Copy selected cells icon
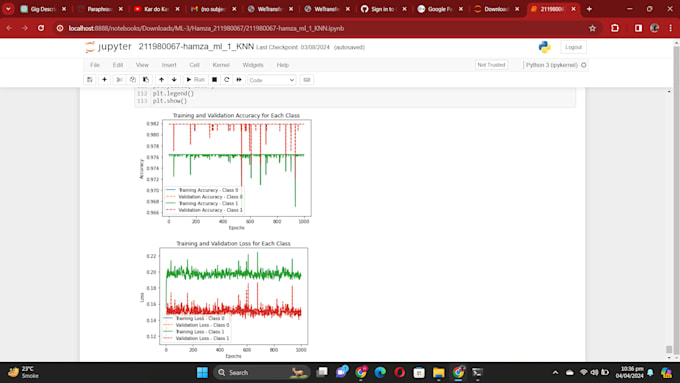 pyautogui.click(x=133, y=80)
